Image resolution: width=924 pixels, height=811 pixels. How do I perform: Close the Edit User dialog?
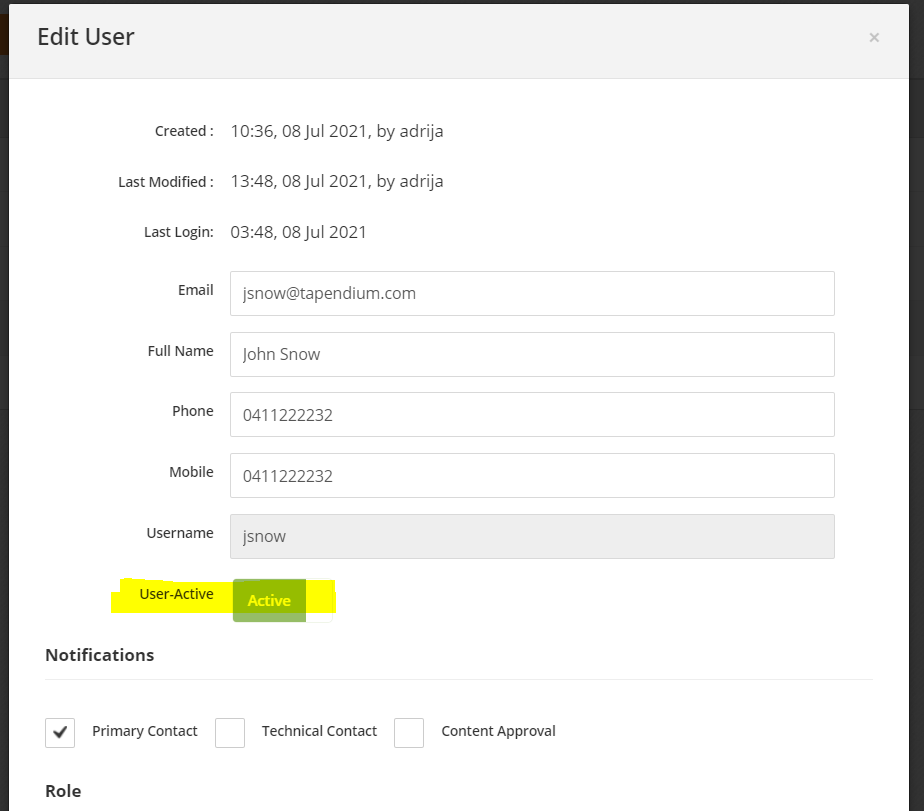[874, 38]
